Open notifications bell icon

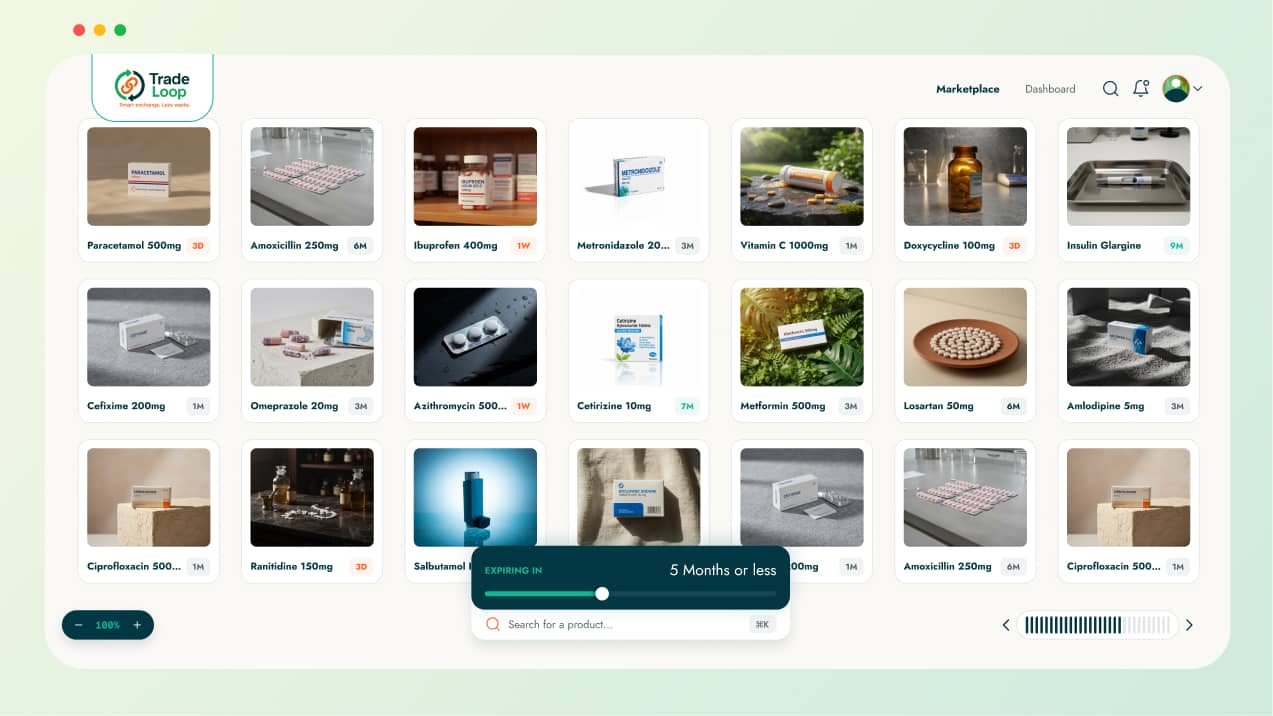tap(1141, 89)
